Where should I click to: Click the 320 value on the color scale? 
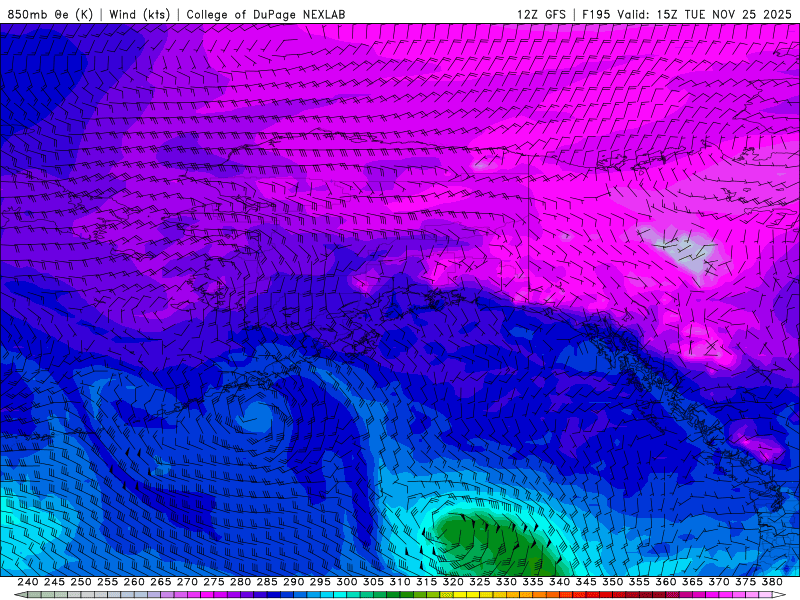(453, 582)
